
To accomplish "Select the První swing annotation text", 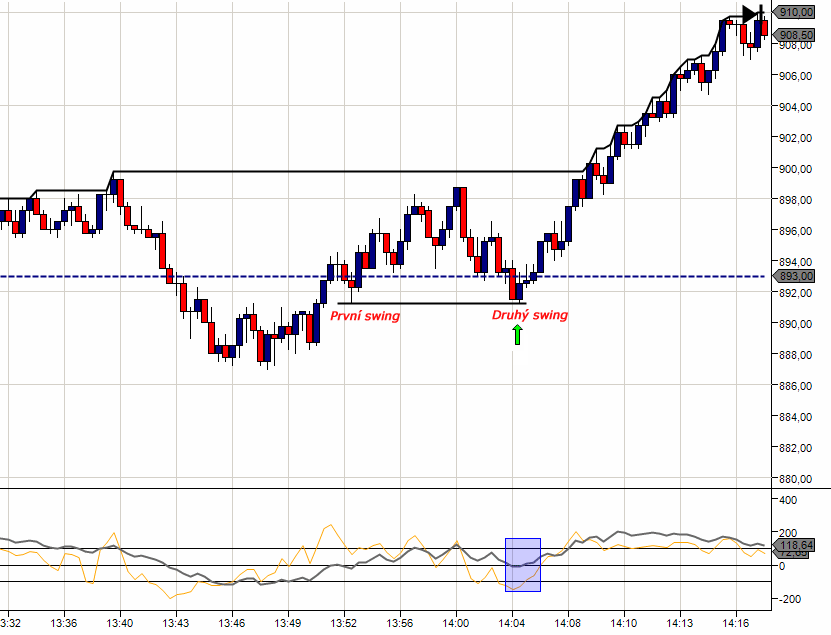I will point(365,316).
